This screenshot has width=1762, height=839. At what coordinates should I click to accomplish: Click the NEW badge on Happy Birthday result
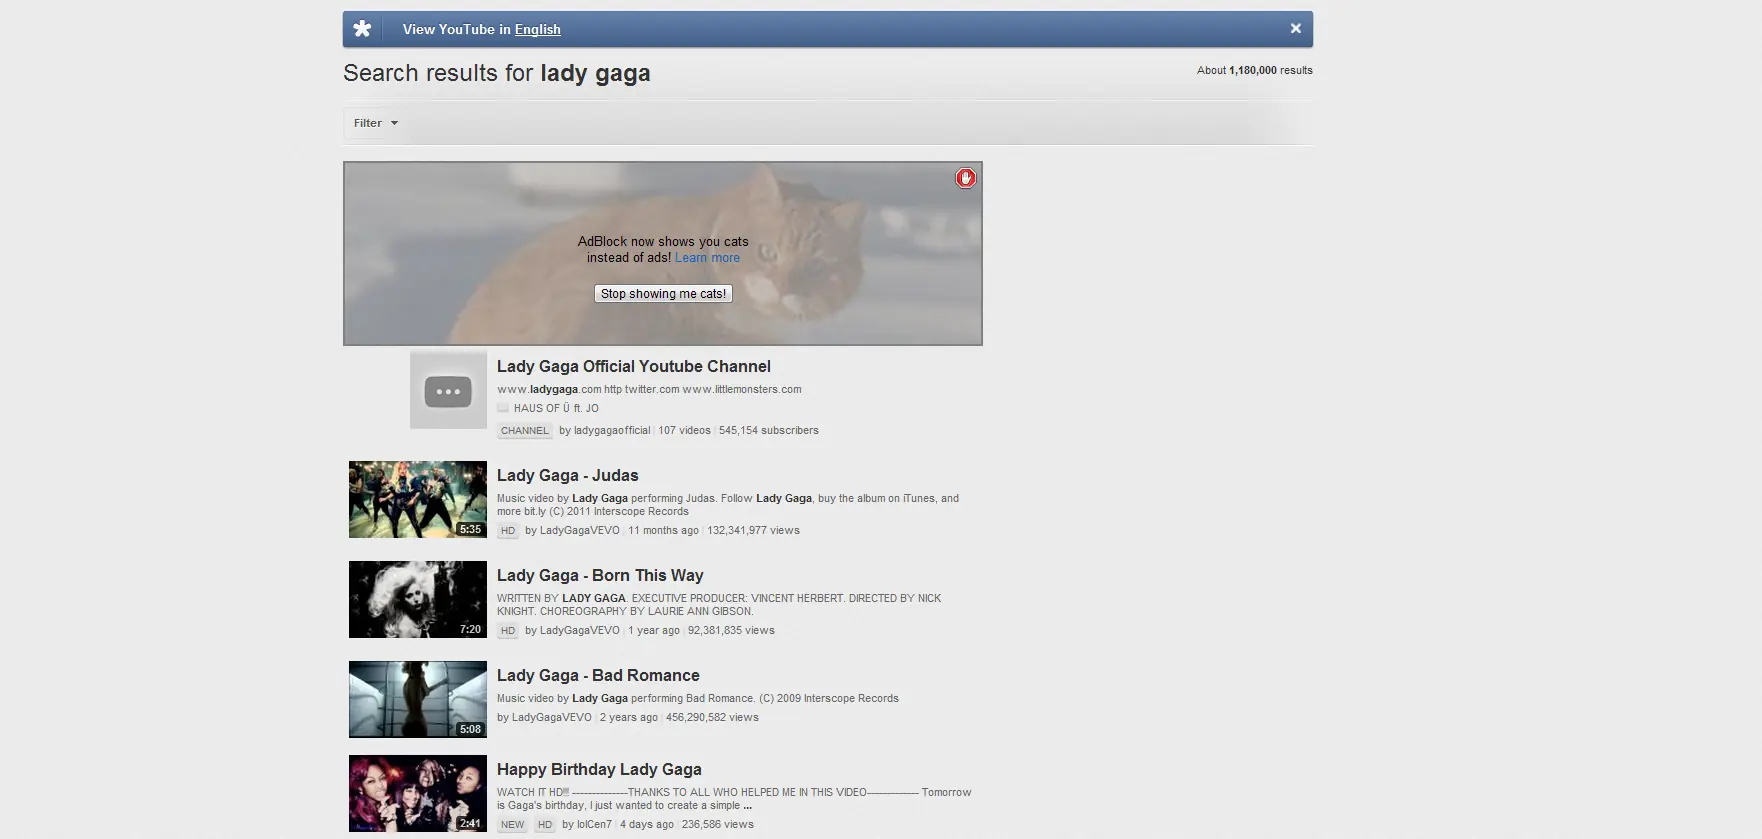click(x=513, y=825)
